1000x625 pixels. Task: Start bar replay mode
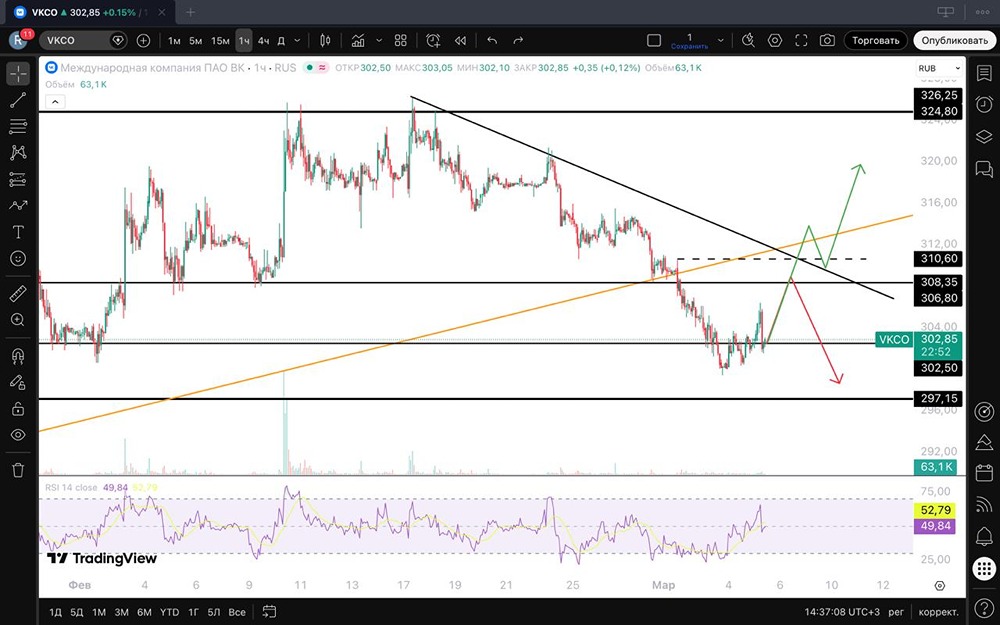(x=460, y=41)
